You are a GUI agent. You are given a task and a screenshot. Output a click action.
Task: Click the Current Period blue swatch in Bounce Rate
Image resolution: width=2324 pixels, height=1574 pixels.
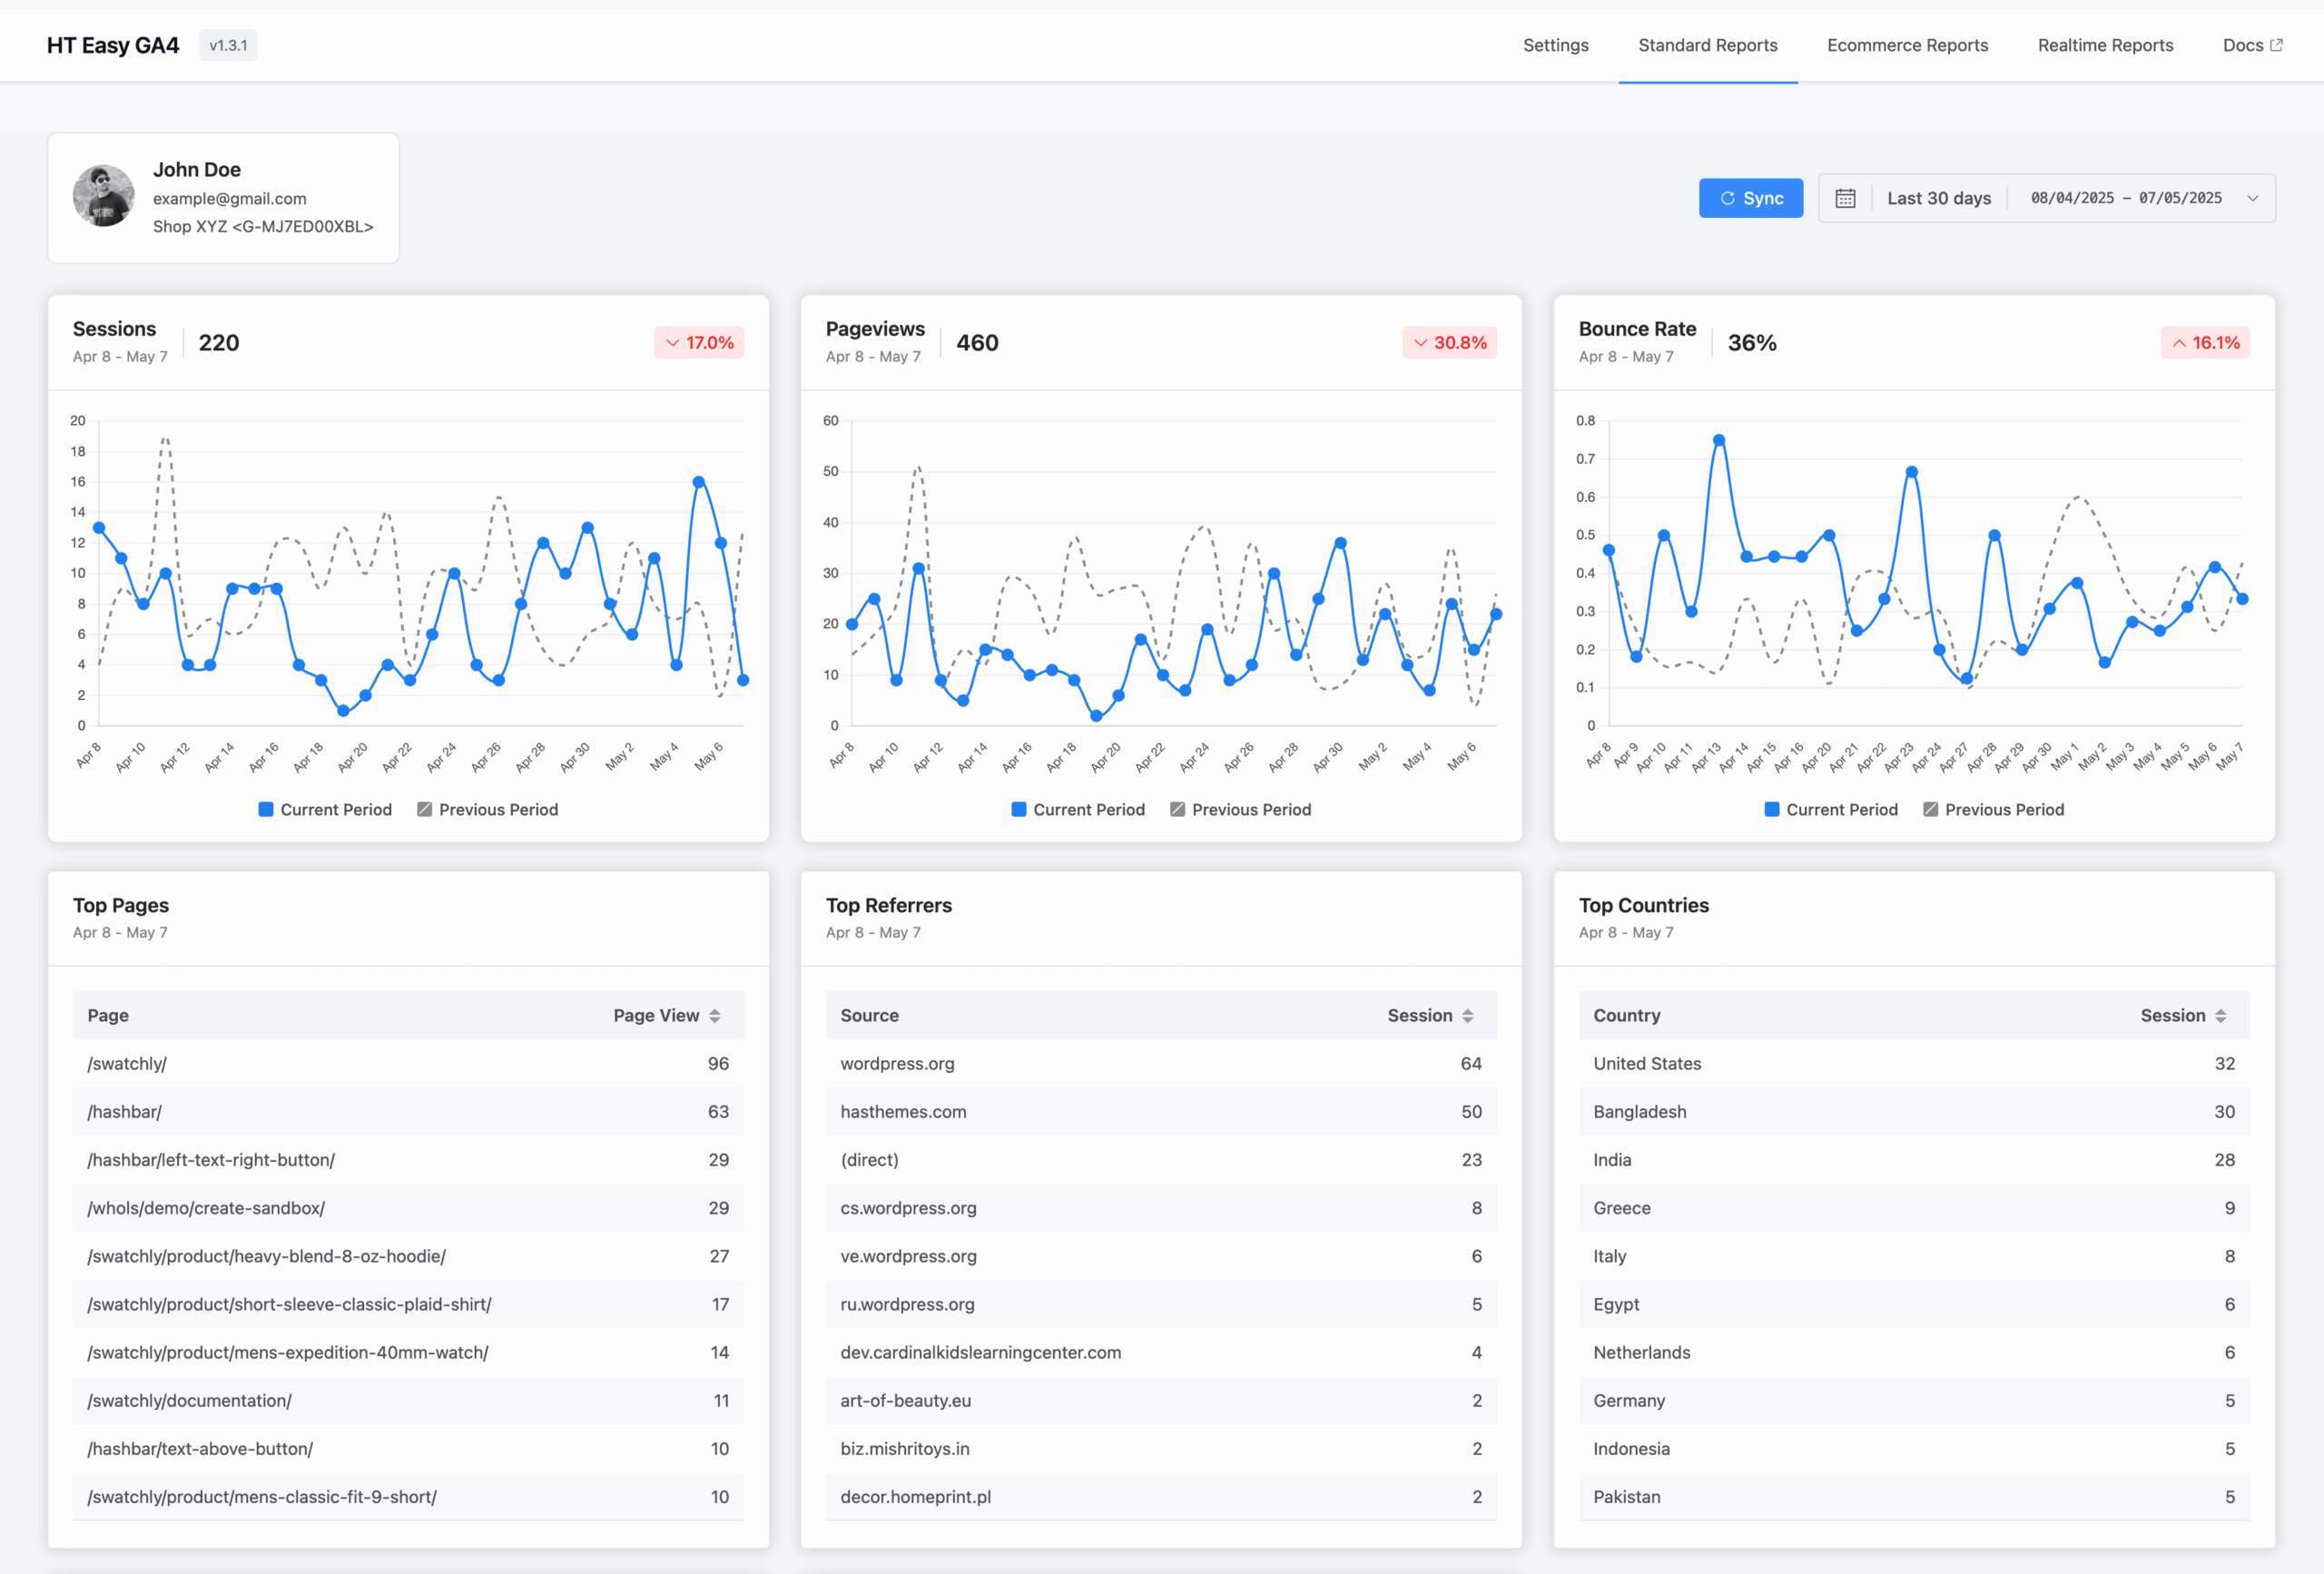(x=1771, y=809)
